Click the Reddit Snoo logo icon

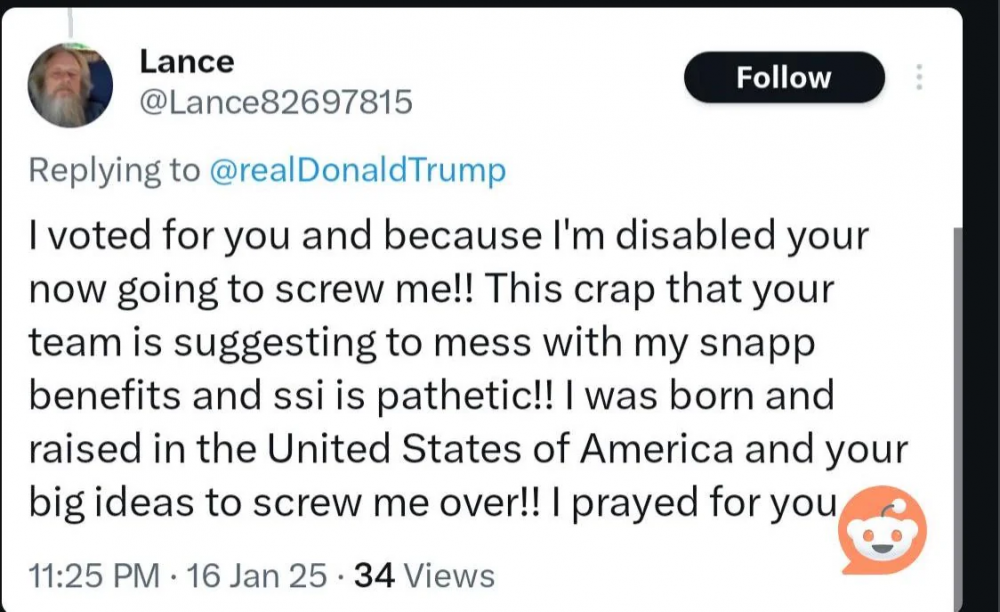pos(881,530)
